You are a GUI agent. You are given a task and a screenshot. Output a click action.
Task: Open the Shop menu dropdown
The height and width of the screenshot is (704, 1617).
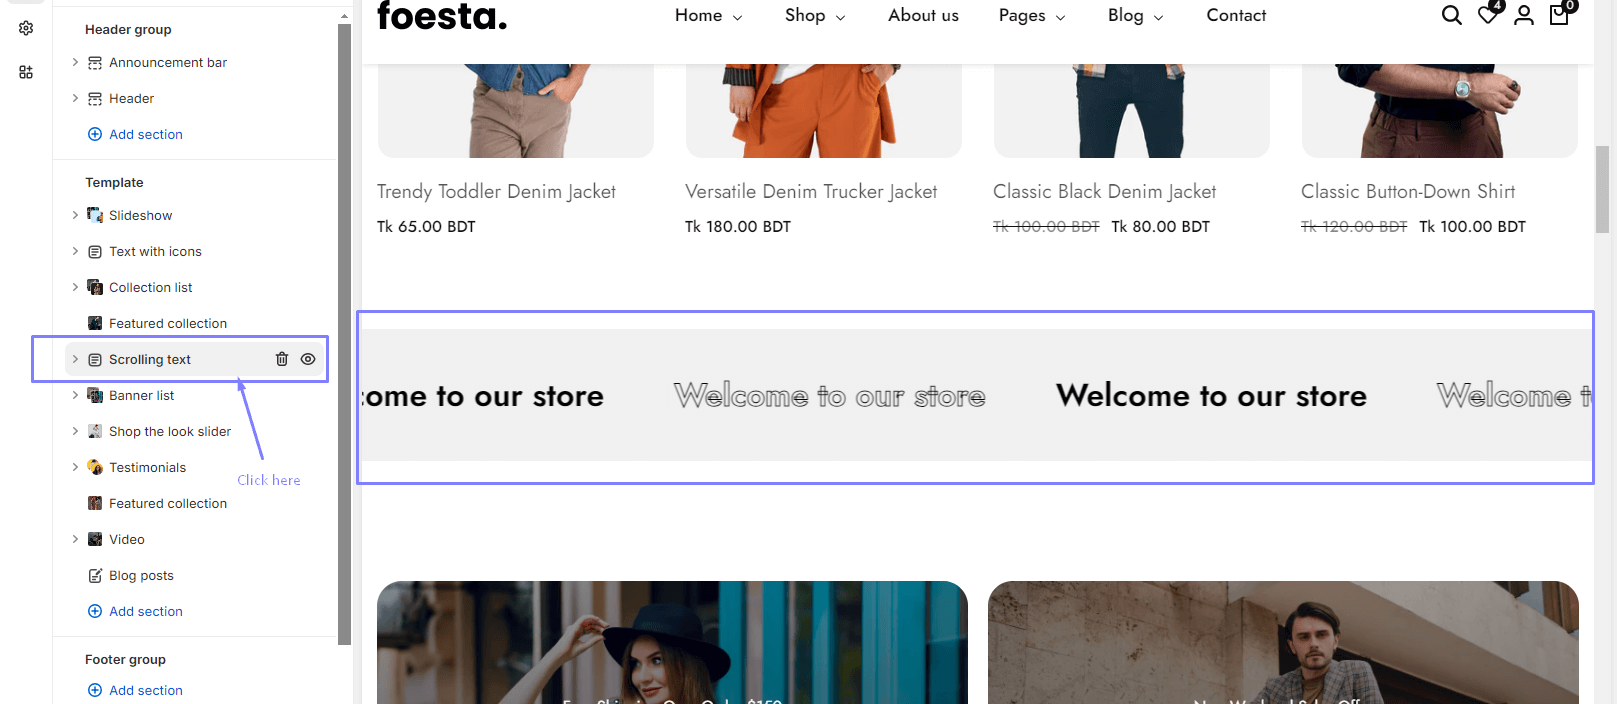tap(814, 15)
